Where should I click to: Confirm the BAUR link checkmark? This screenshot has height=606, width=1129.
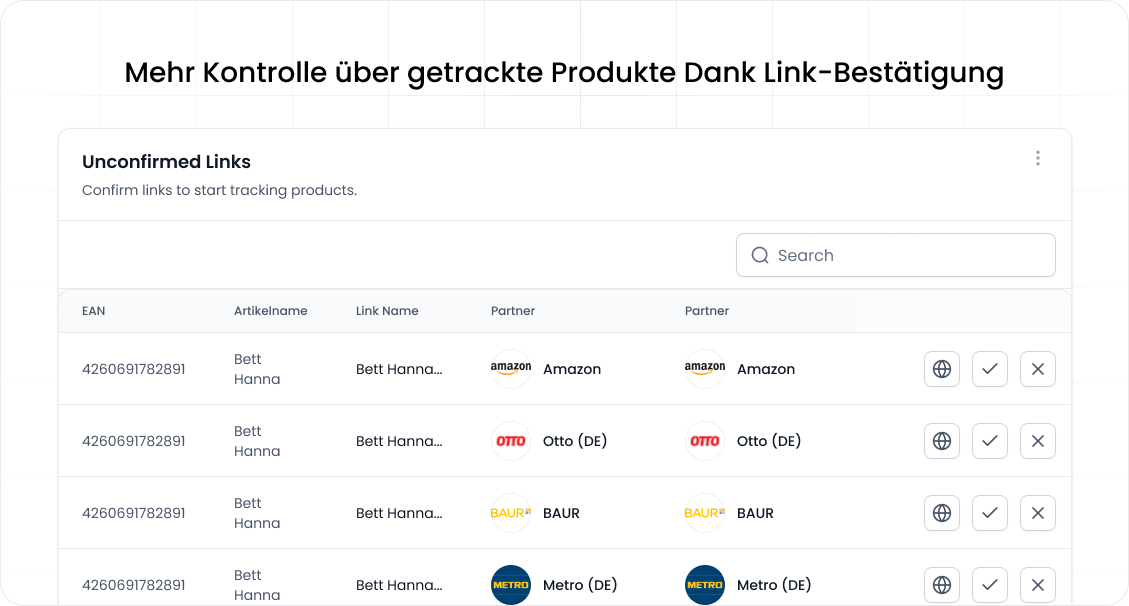[990, 513]
